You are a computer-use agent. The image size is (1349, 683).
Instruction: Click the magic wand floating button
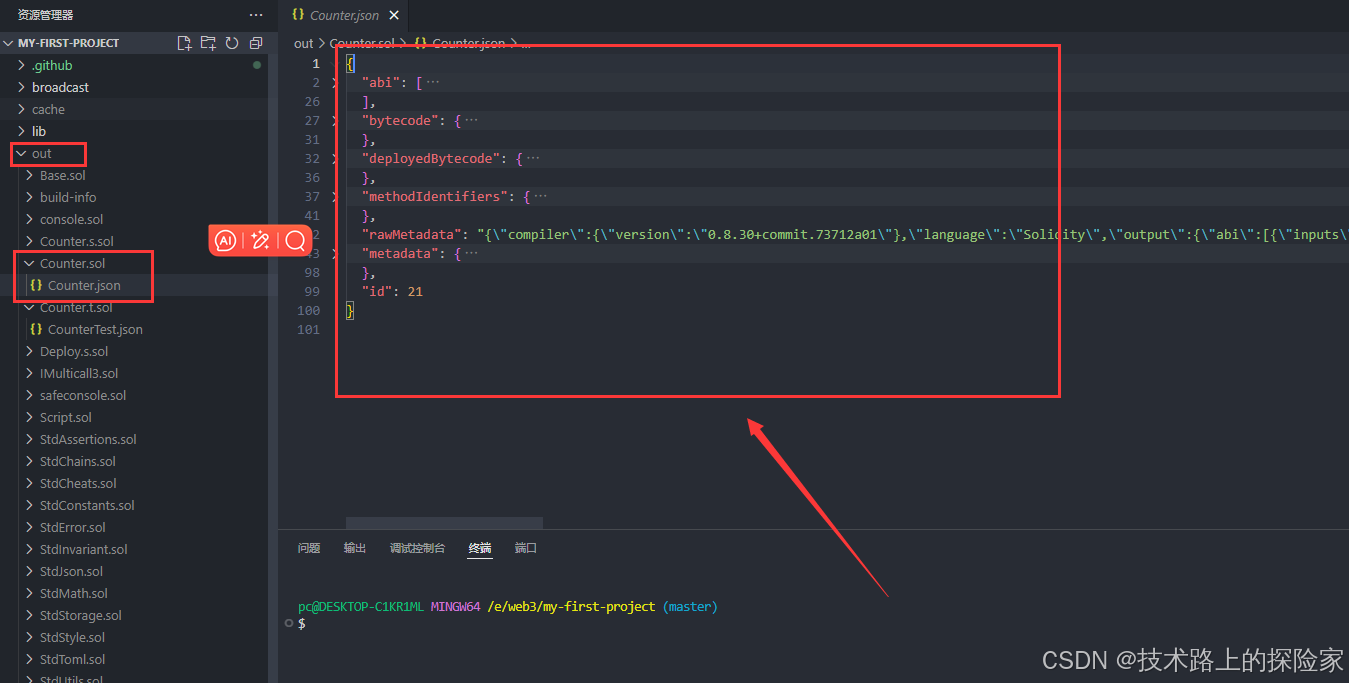point(260,240)
